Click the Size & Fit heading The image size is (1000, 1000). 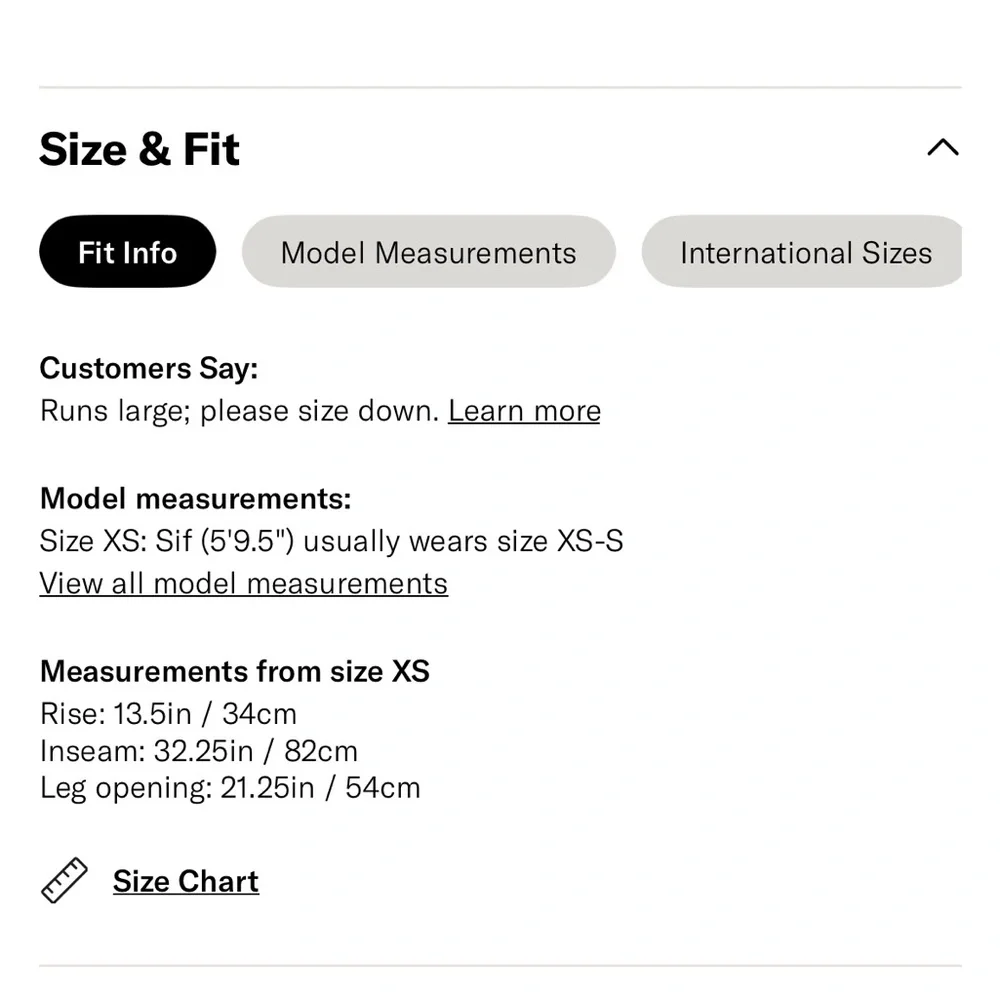140,150
